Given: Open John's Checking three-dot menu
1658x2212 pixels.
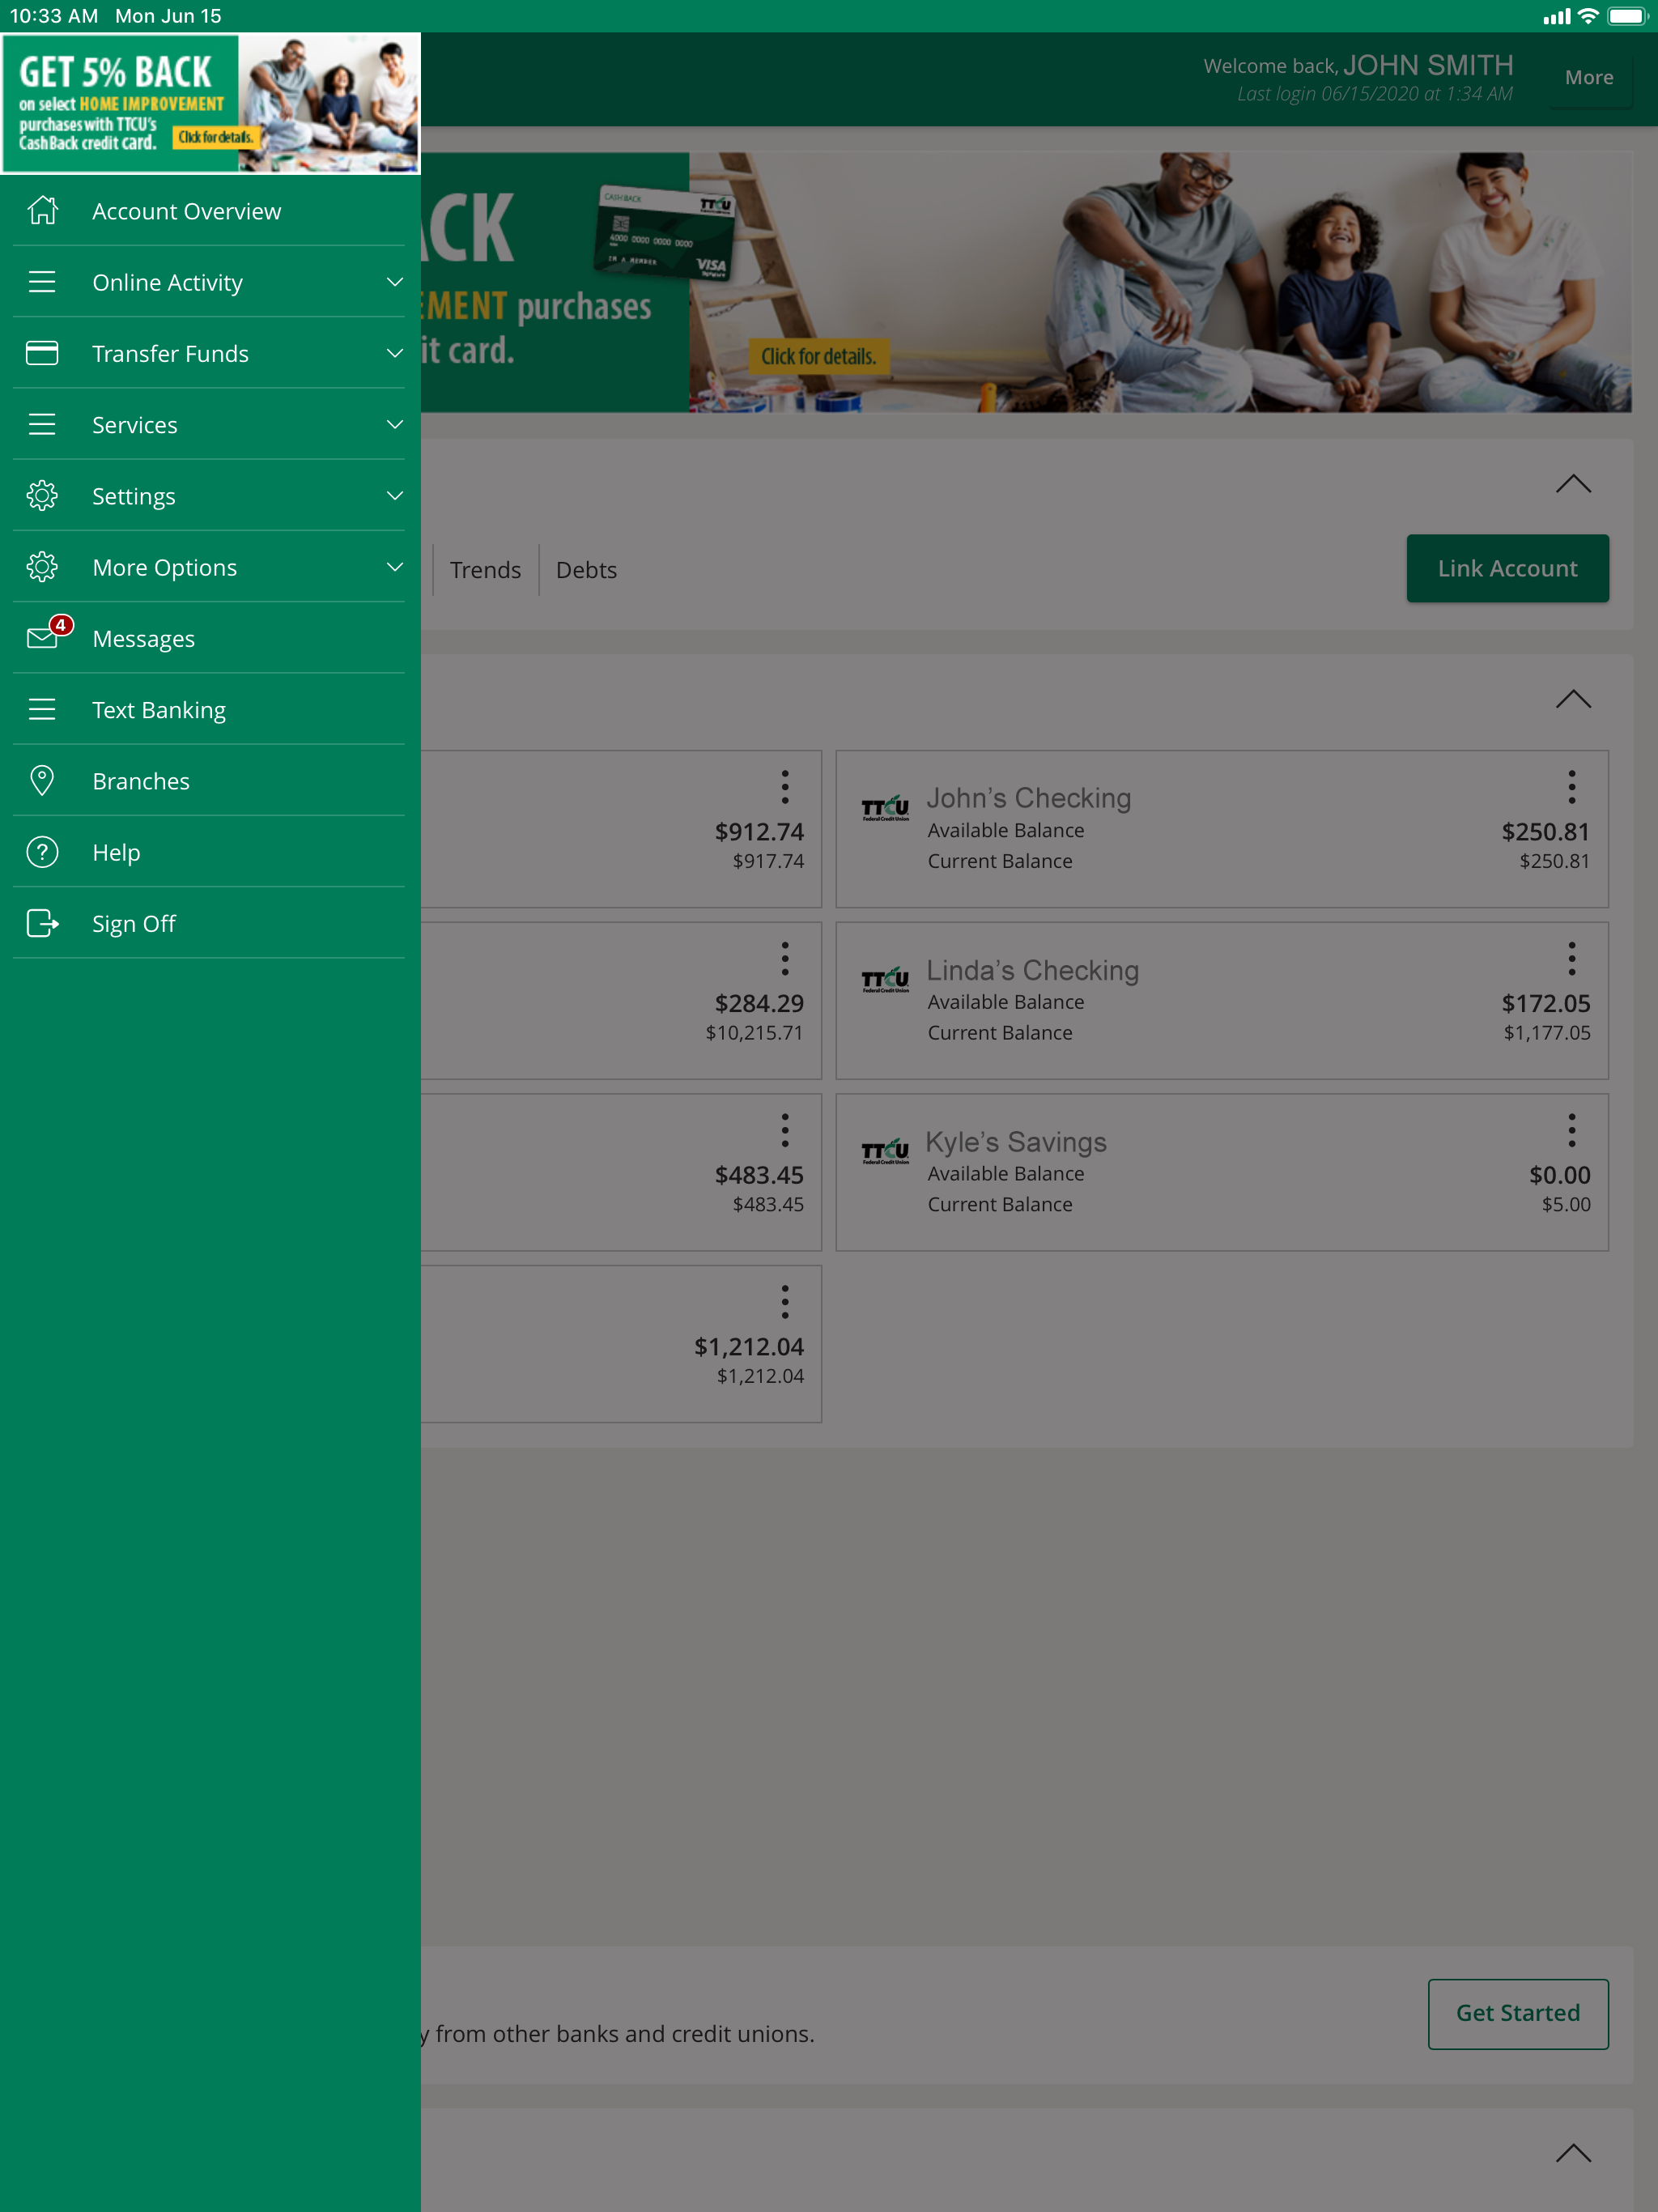Looking at the screenshot, I should coord(1571,787).
